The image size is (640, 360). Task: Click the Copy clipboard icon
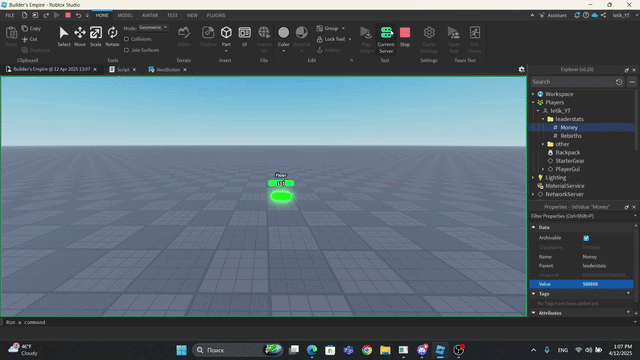[25, 28]
